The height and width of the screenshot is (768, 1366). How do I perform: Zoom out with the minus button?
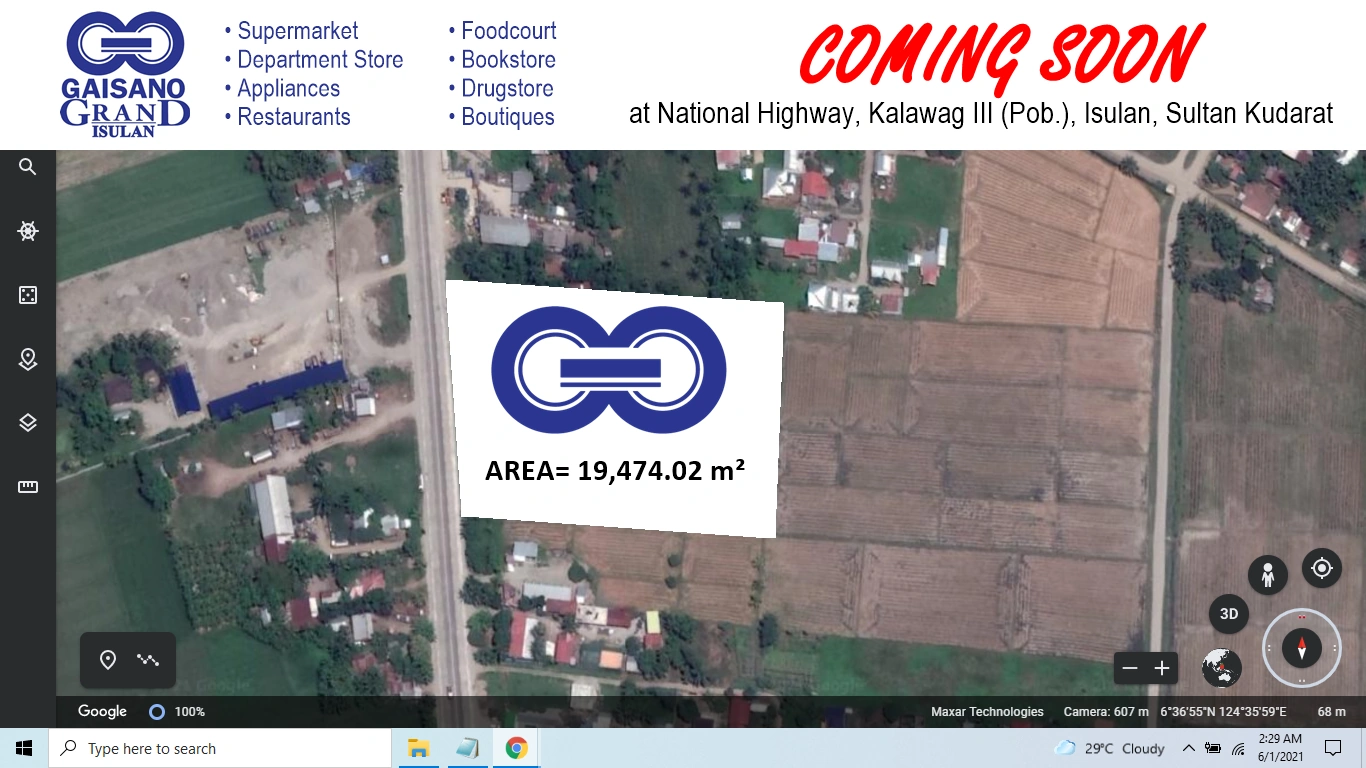(1130, 668)
